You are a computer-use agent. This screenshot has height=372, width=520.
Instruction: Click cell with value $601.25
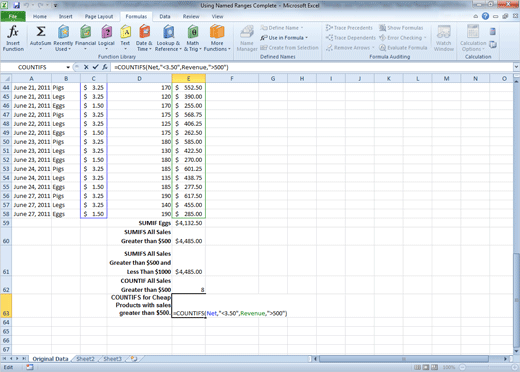(x=189, y=169)
